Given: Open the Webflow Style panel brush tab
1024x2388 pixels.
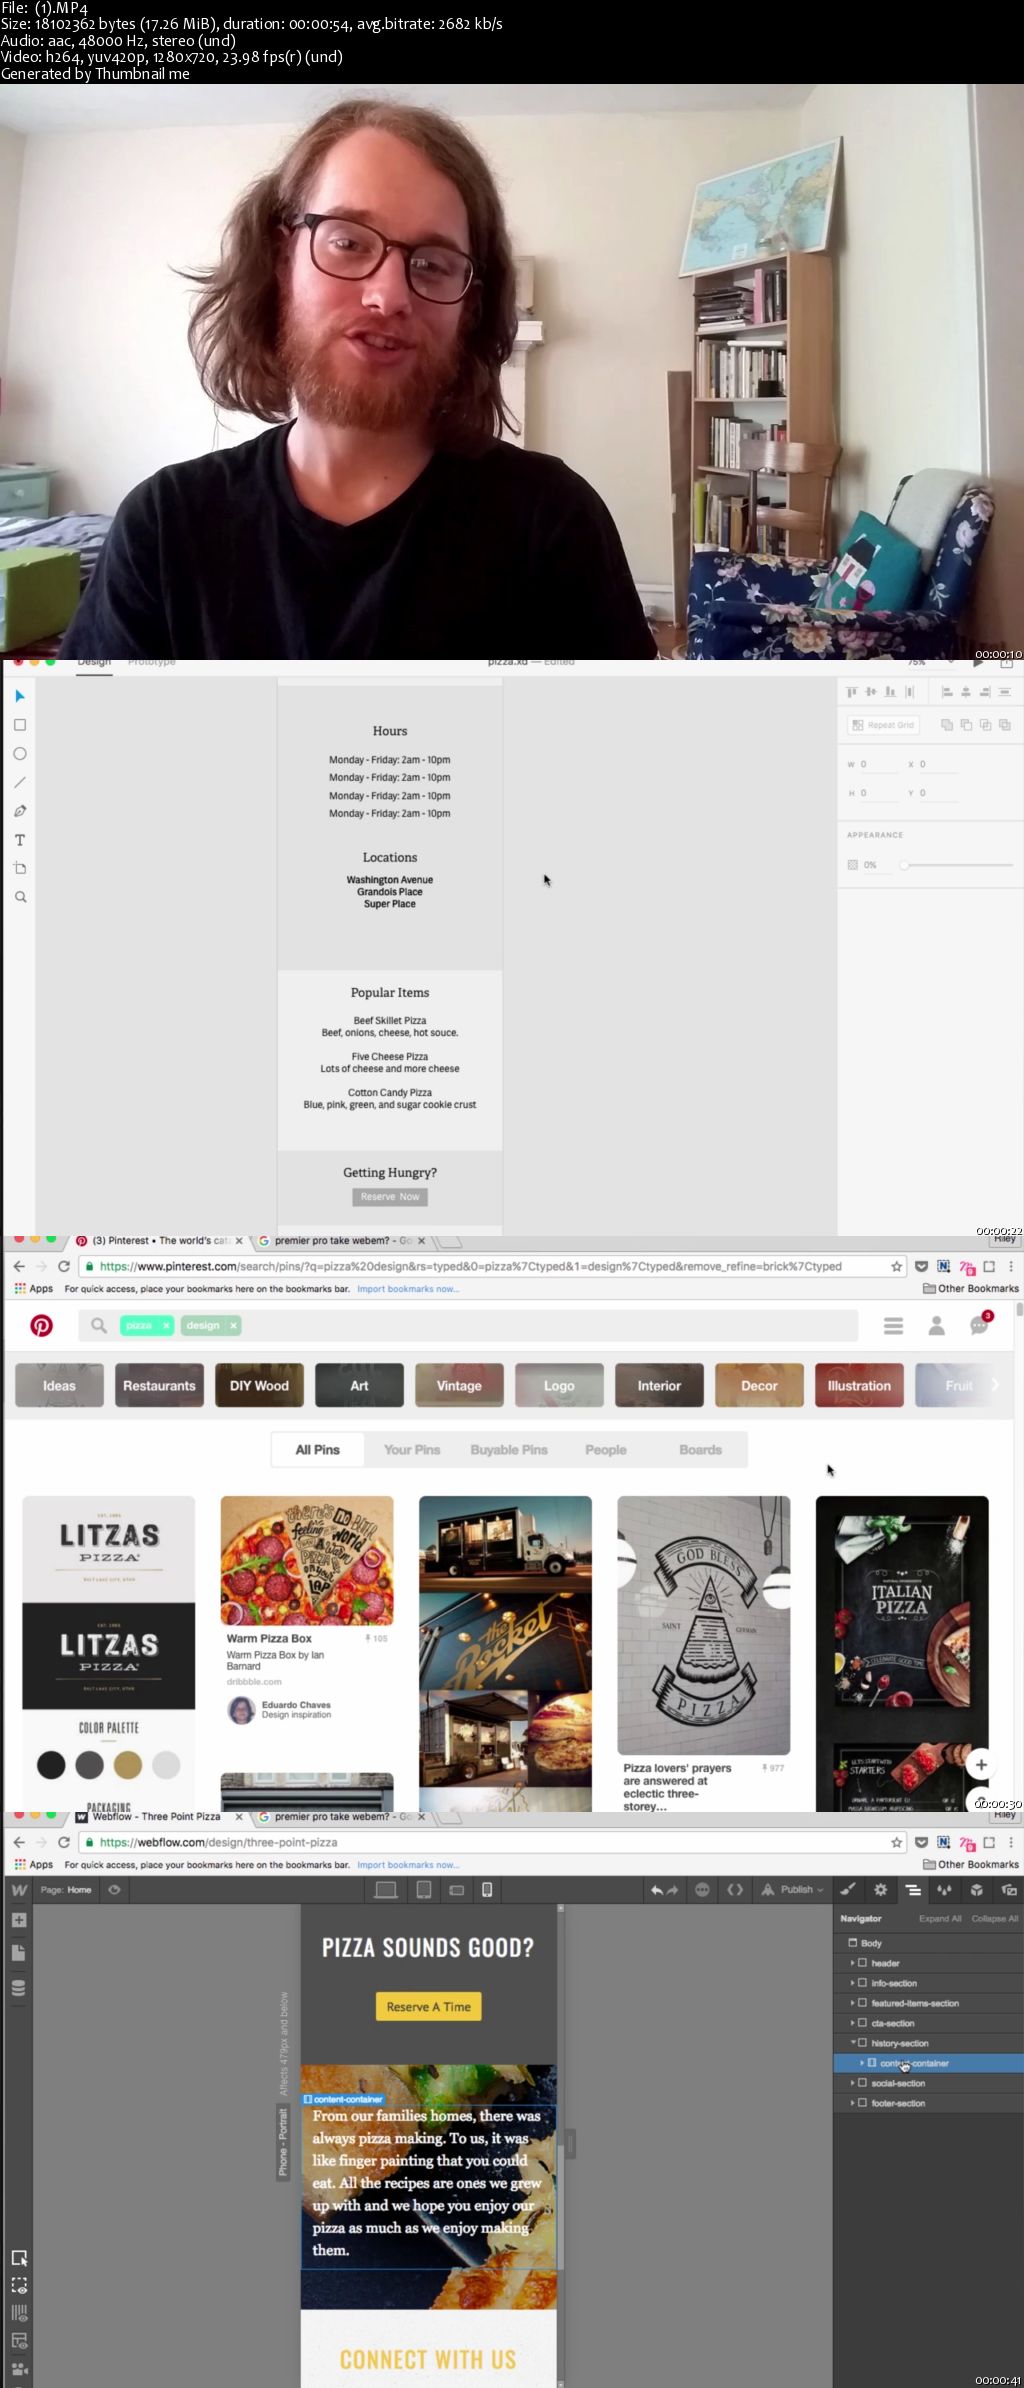Looking at the screenshot, I should (848, 1890).
